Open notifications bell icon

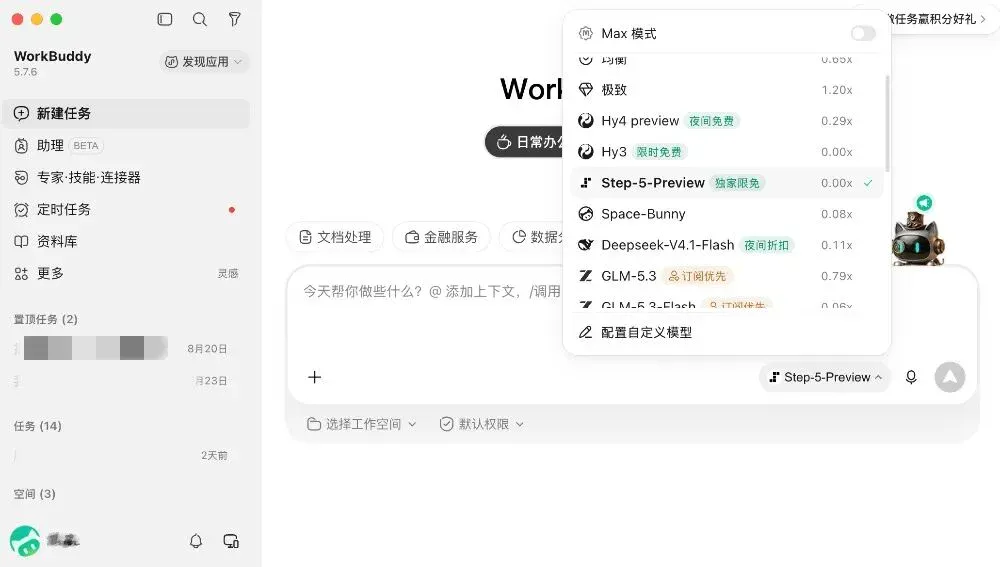196,541
